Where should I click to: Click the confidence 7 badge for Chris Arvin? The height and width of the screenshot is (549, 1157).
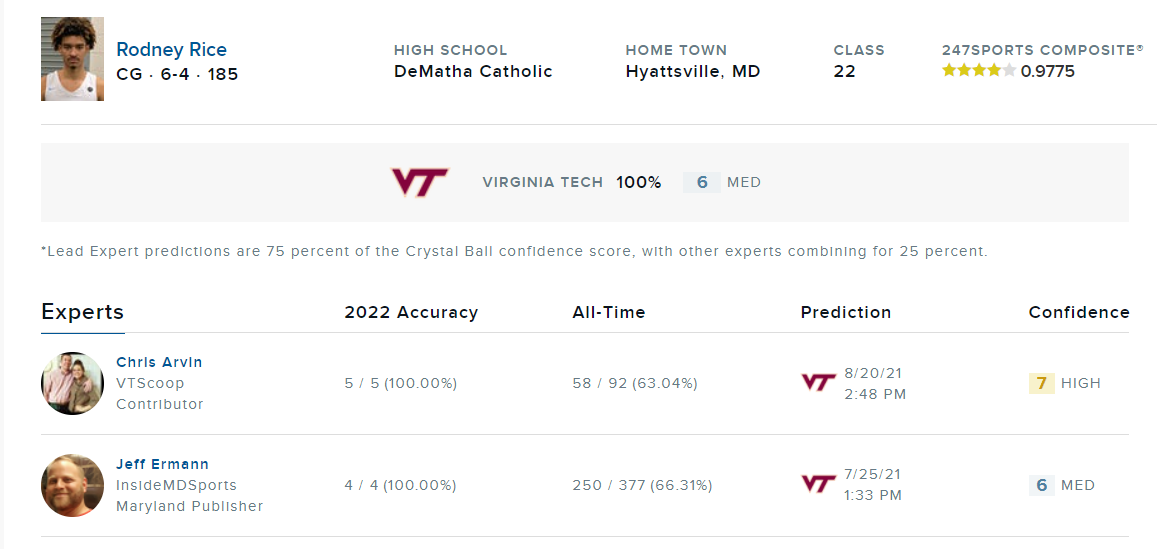point(1041,383)
